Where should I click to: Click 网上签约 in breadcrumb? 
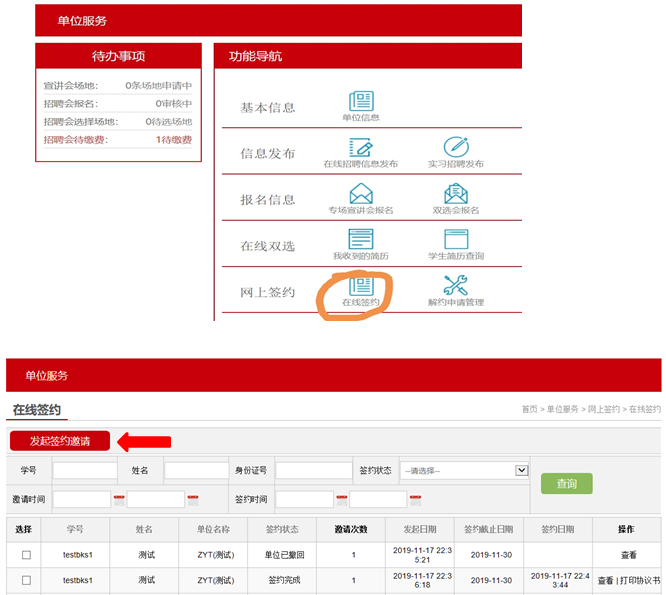tap(604, 409)
